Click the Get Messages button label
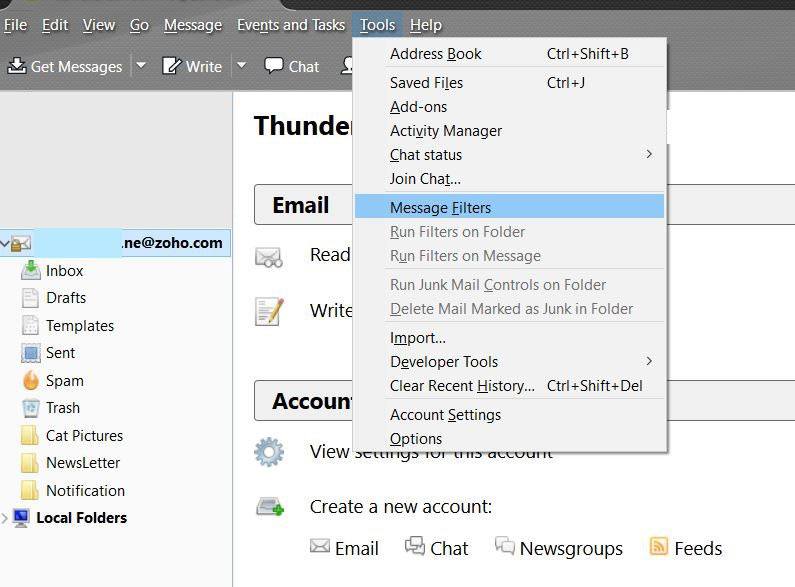The image size is (795, 587). tap(77, 66)
